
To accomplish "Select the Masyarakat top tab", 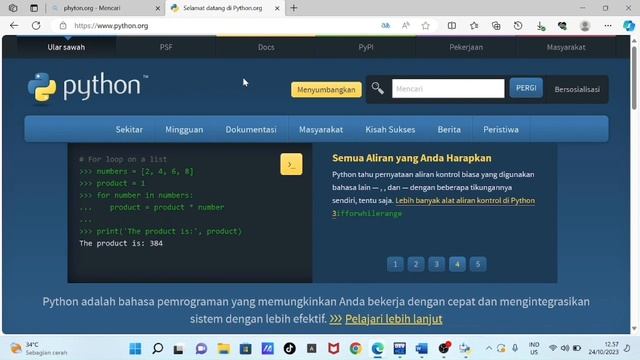I will pos(566,47).
